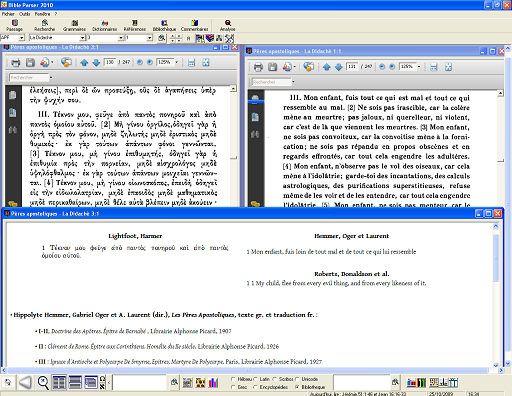Go to next page in the French PDF viewer
Screen dimensions: 512x396
339,67
